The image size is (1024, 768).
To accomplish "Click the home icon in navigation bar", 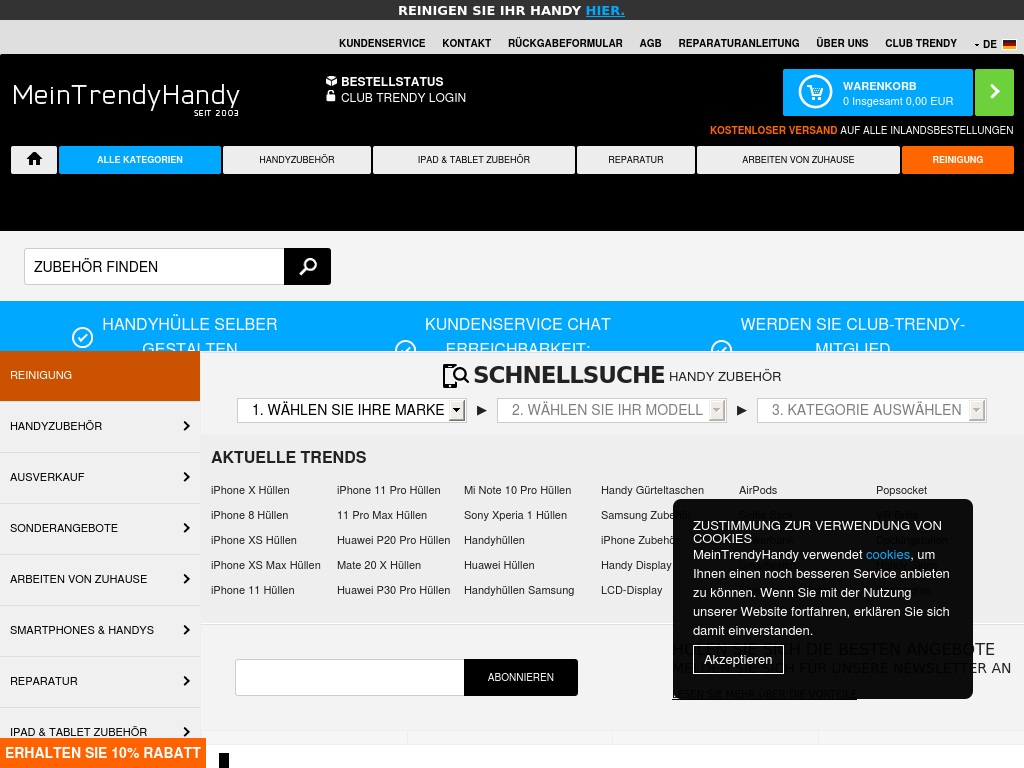I will pos(34,160).
